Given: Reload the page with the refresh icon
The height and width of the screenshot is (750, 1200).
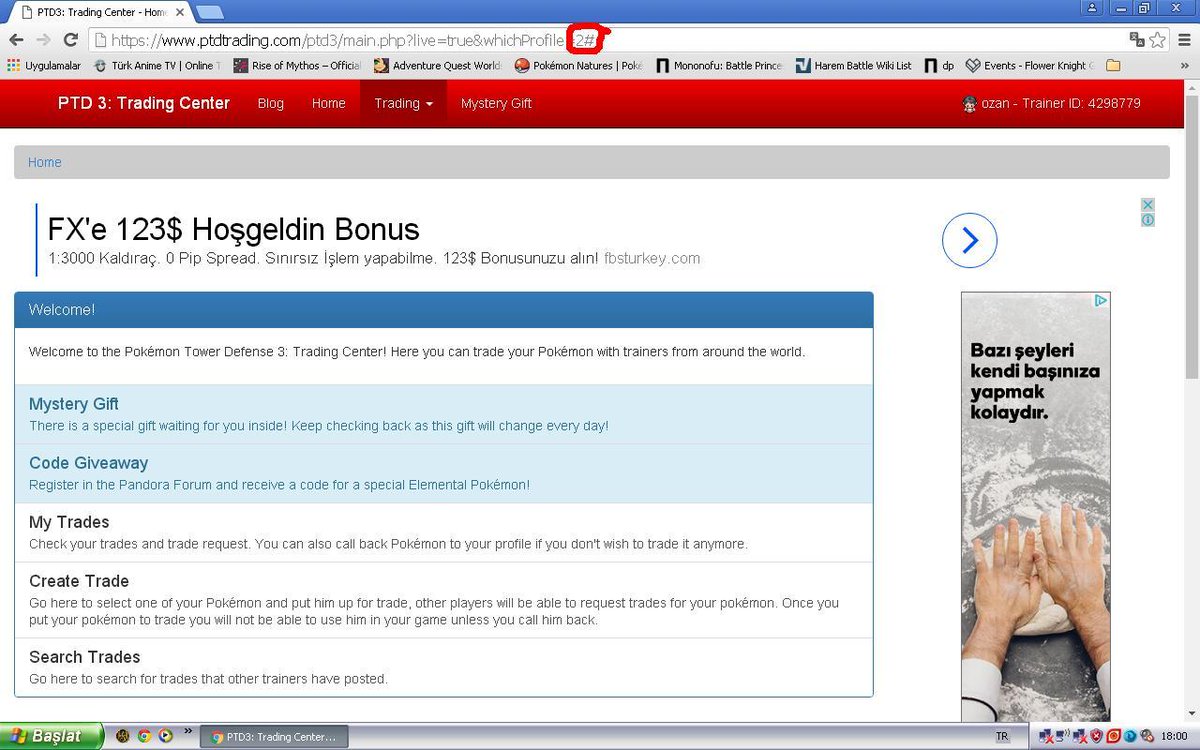Looking at the screenshot, I should 71,40.
